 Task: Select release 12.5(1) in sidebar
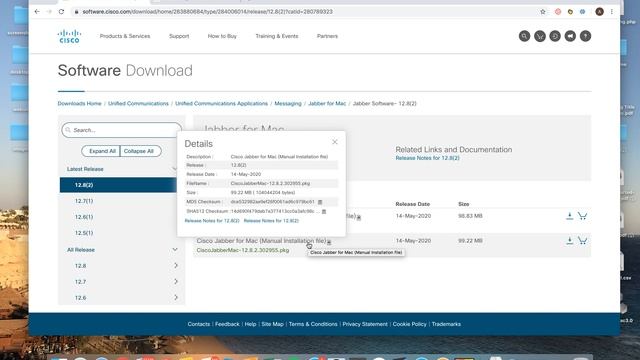coord(84,233)
